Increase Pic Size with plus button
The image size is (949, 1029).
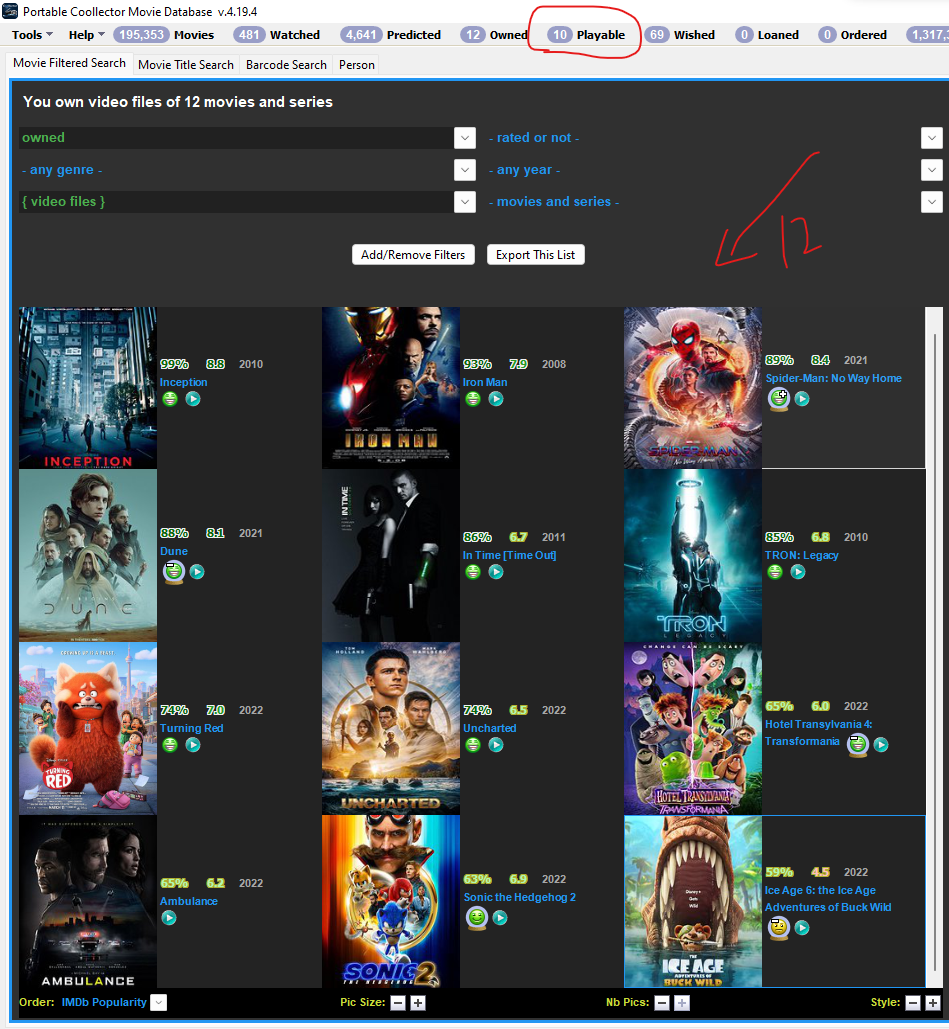tap(417, 1003)
